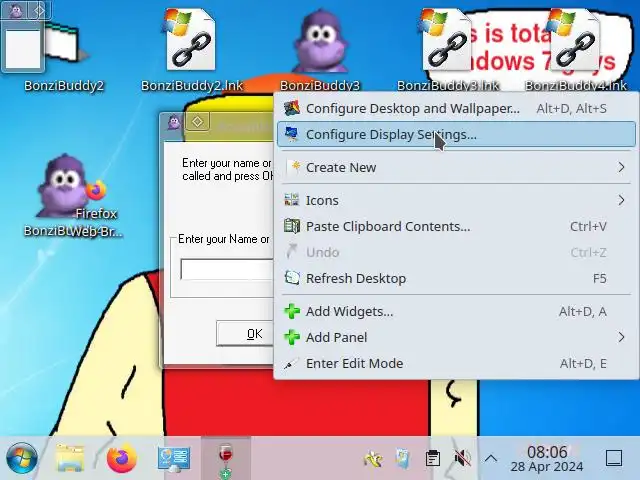Open the Icons submenu
This screenshot has width=640, height=480.
456,200
